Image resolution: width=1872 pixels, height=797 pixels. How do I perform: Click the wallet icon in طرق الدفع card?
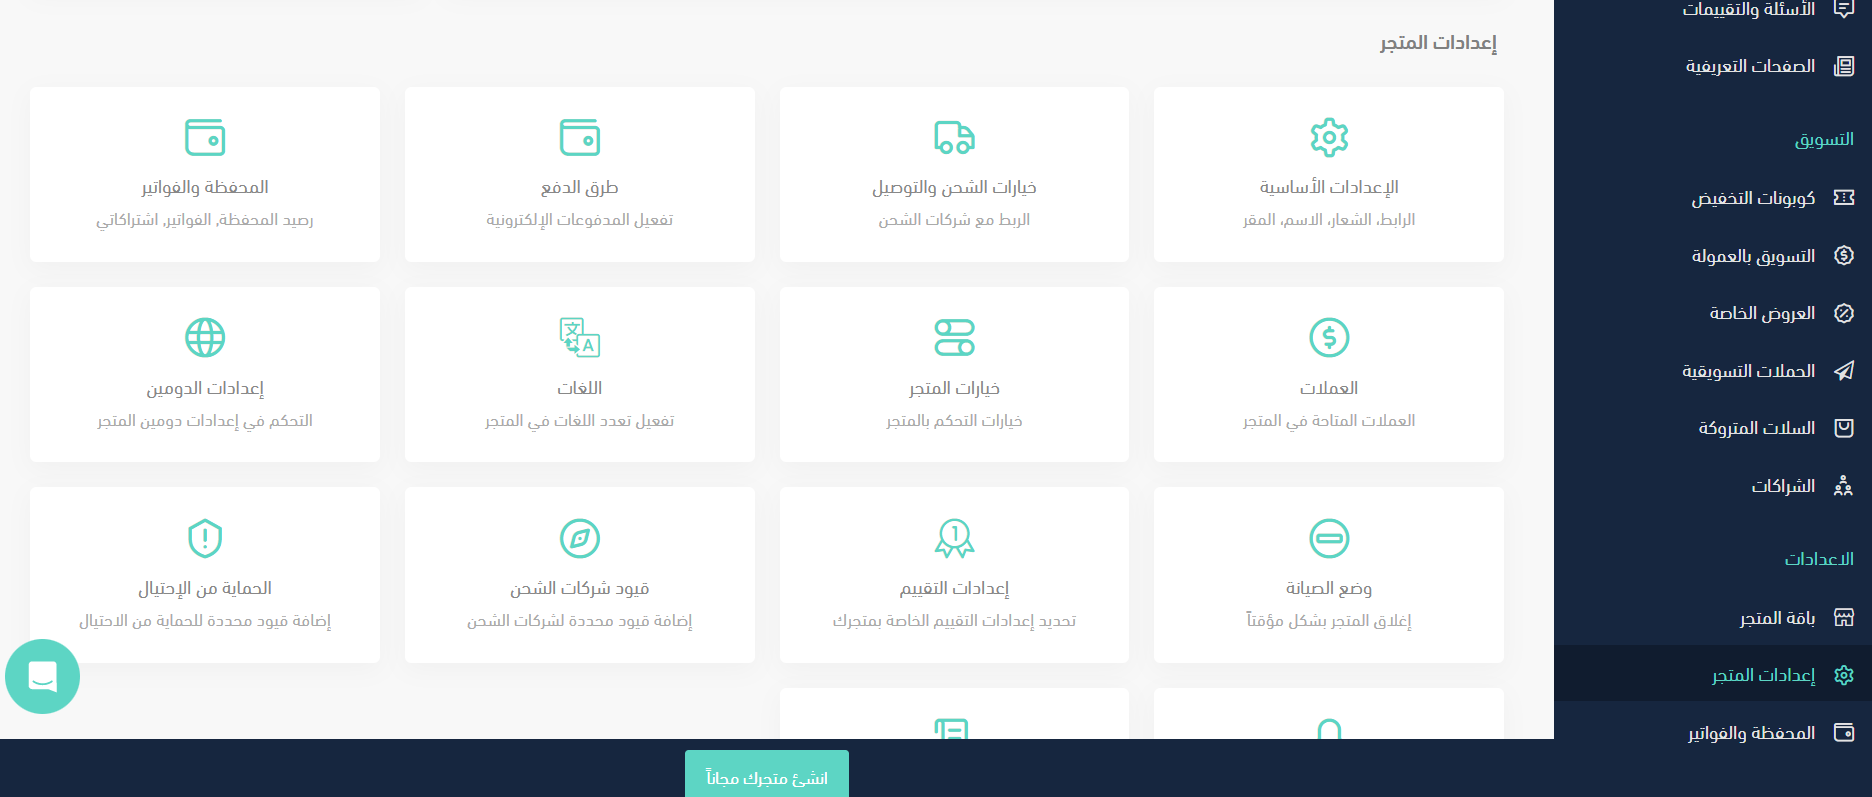point(580,137)
